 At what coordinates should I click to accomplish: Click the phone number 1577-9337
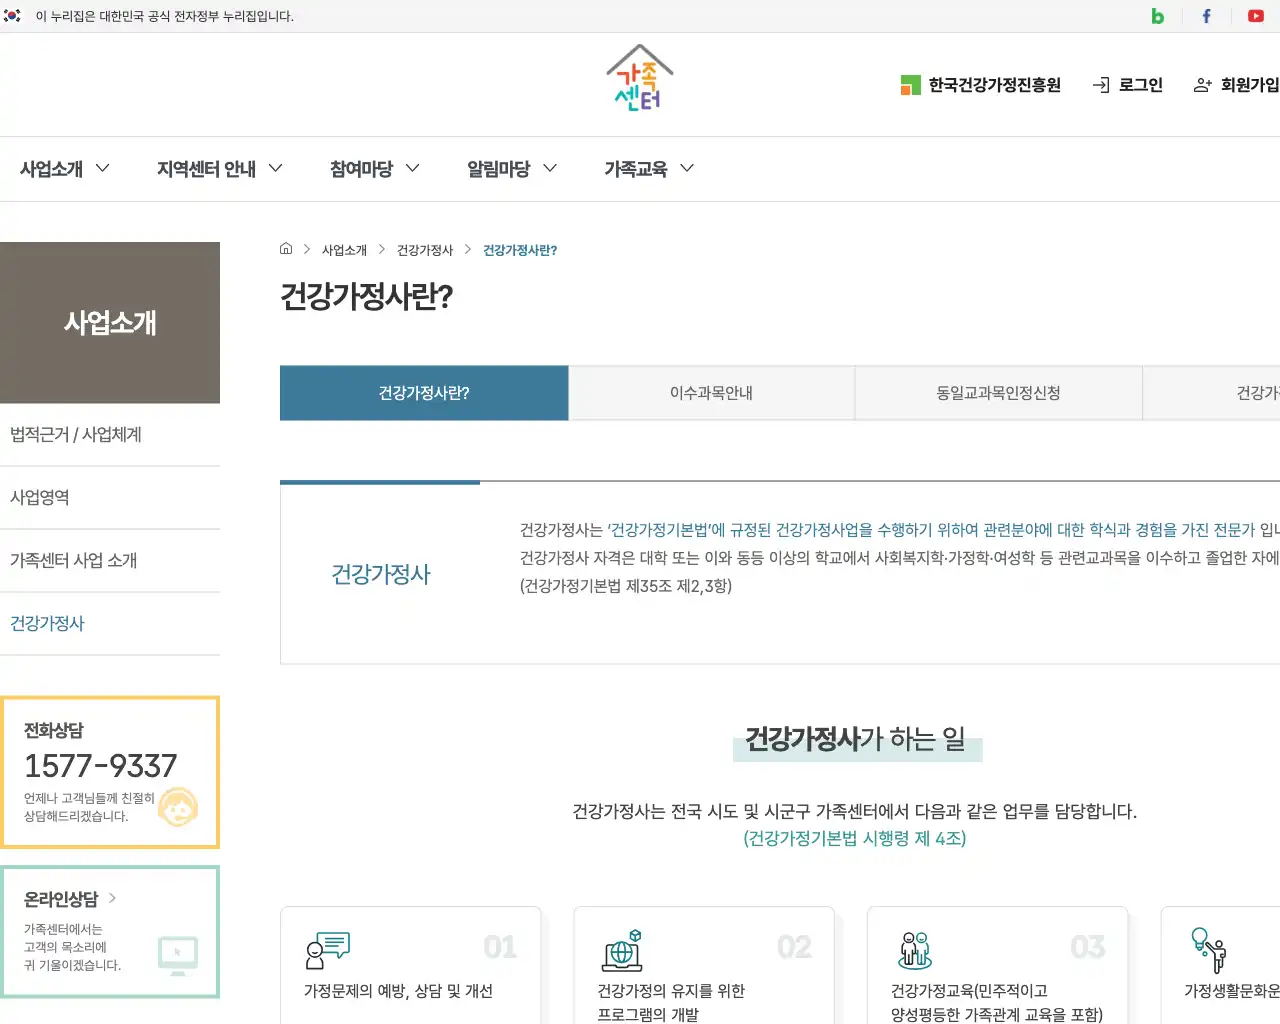[101, 766]
